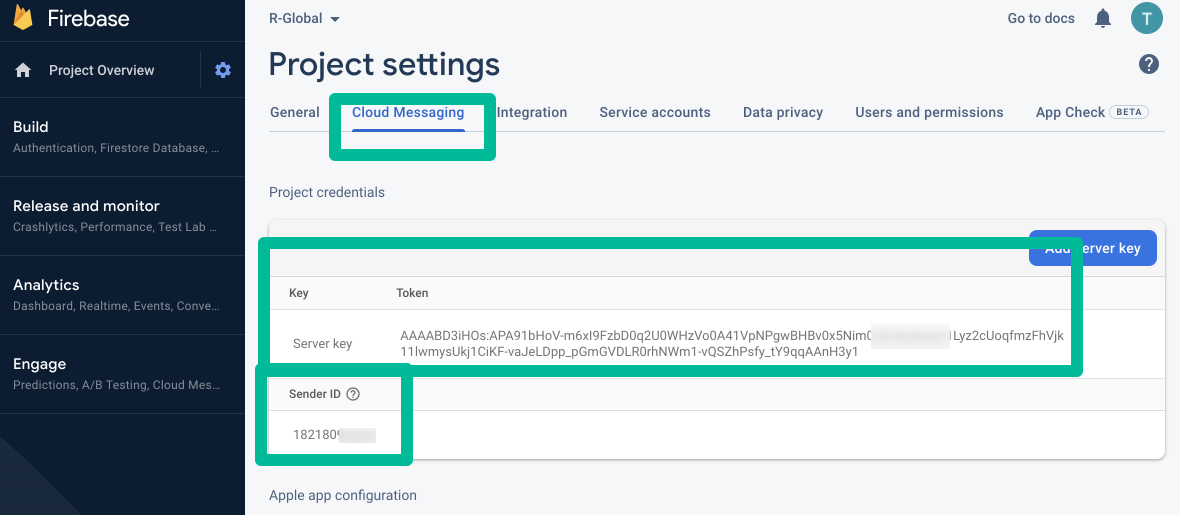Open the App Check beta tab

(x=1092, y=113)
